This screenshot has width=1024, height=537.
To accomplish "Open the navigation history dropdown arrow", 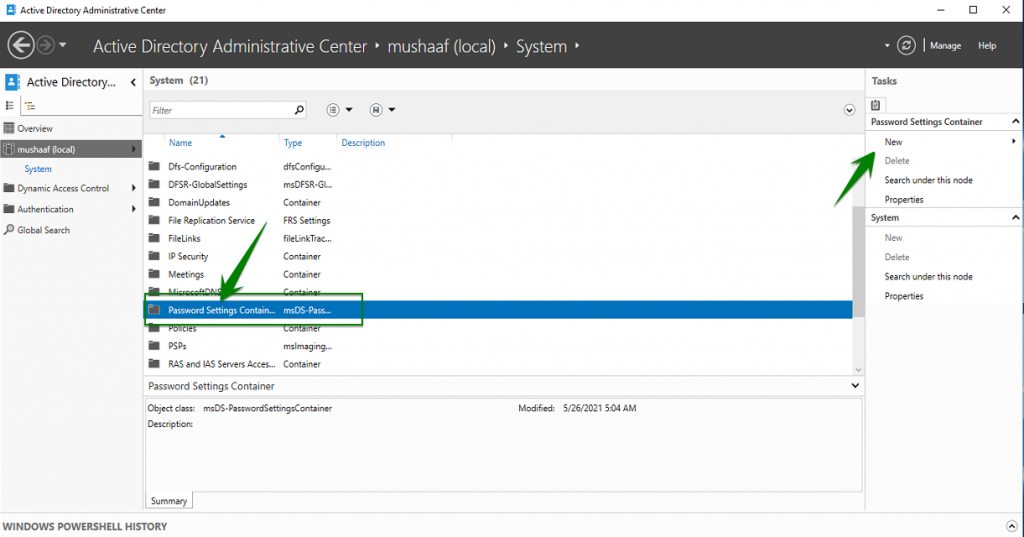I will coord(63,45).
